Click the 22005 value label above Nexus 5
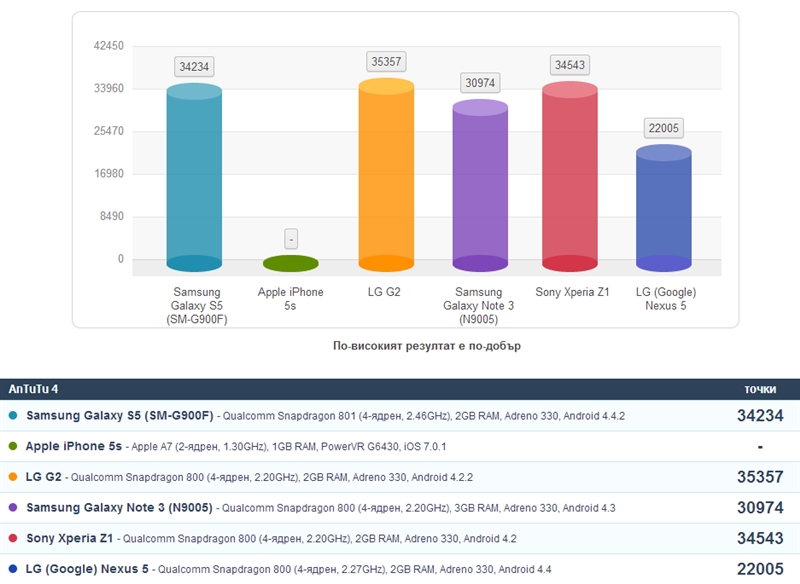The image size is (800, 584). tap(664, 127)
